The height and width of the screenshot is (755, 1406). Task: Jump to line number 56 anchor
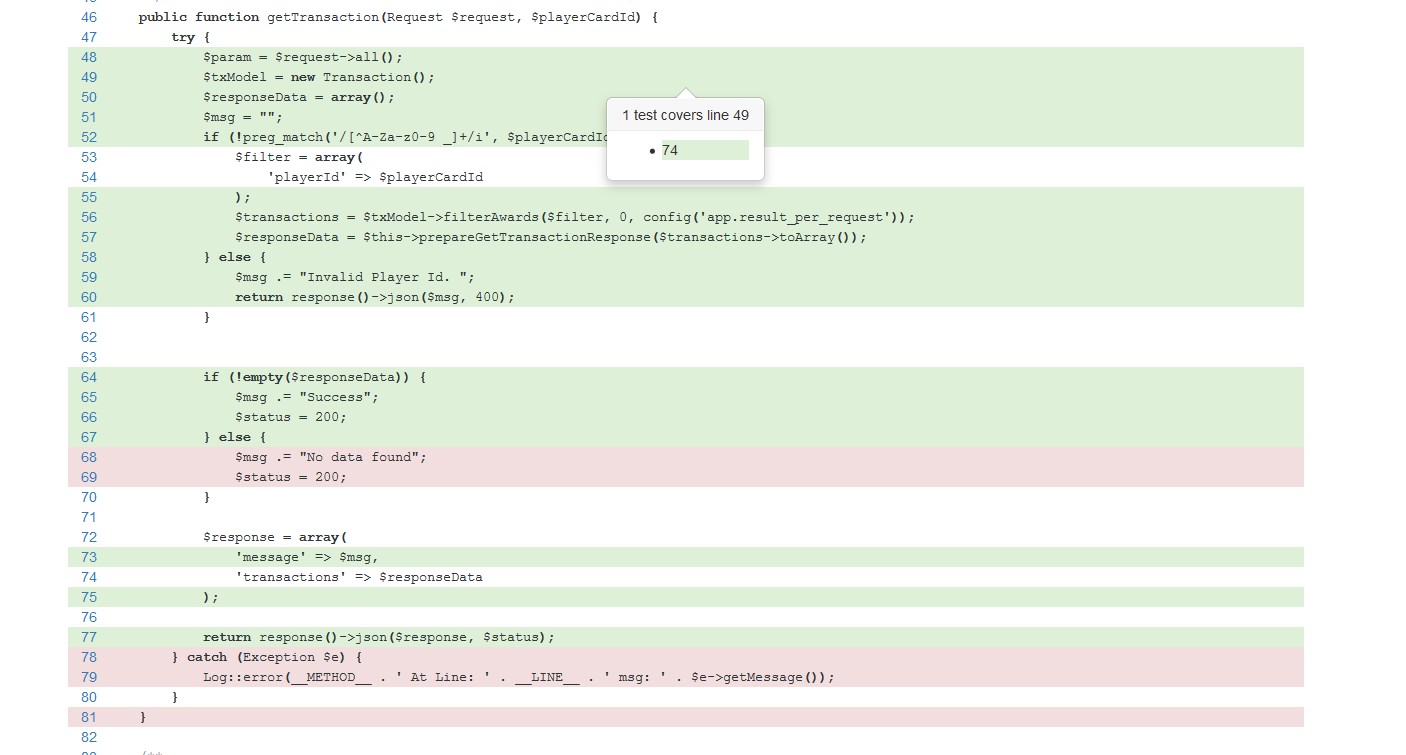(89, 217)
